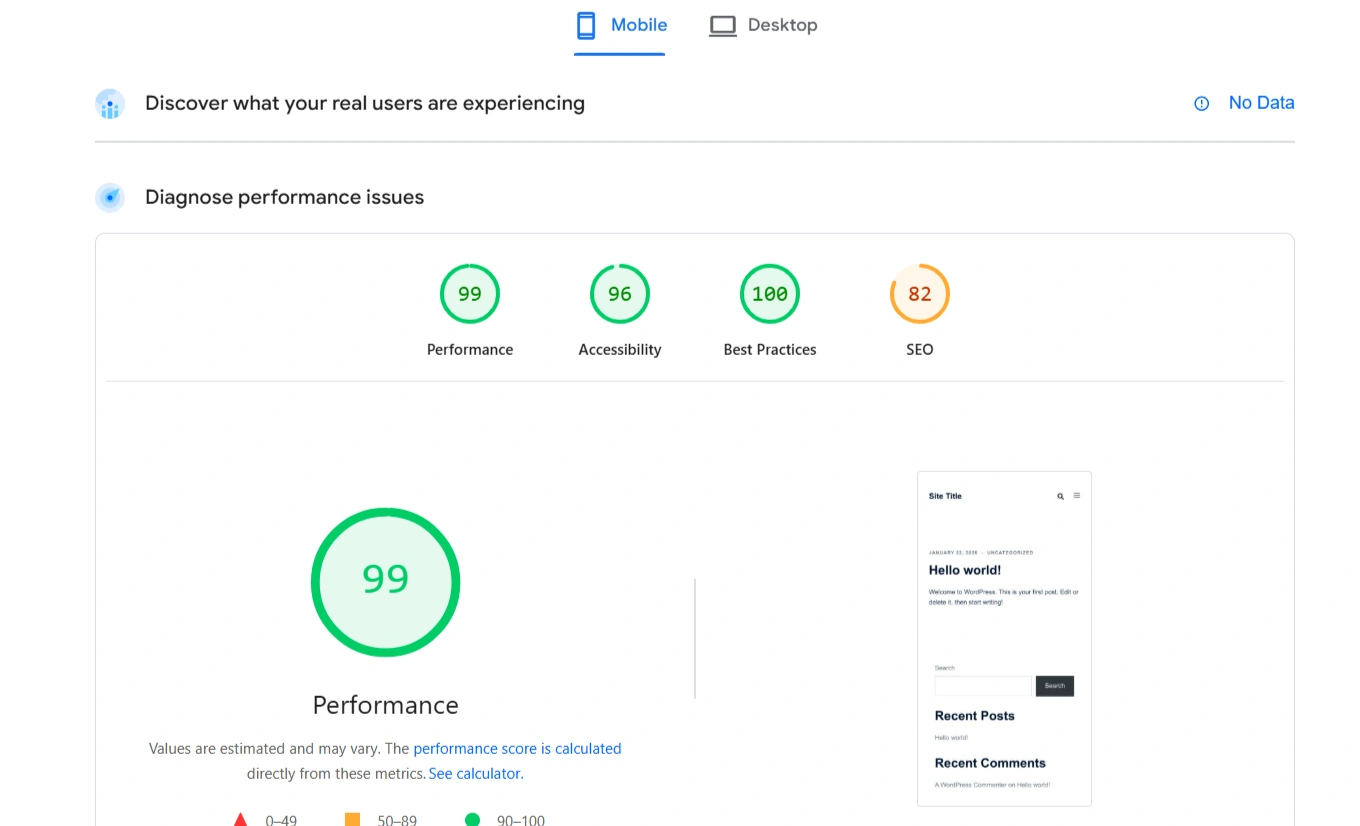Click the Discover what your real users heading

point(365,103)
